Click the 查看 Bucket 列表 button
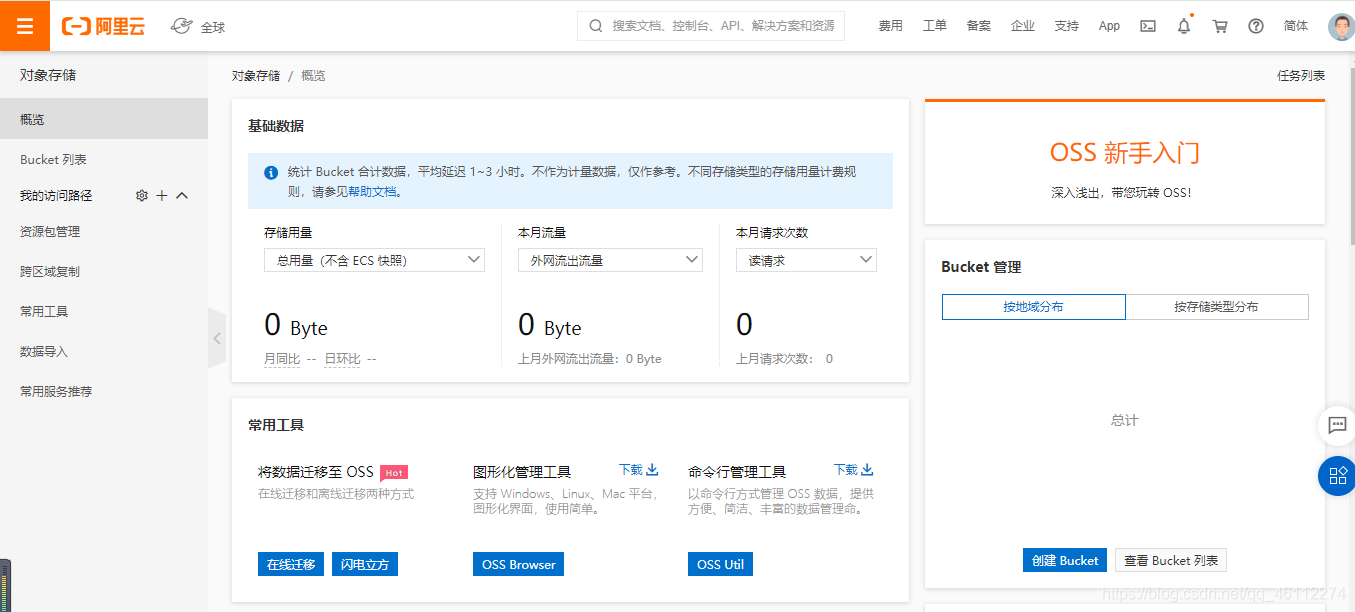1355x612 pixels. click(1171, 560)
